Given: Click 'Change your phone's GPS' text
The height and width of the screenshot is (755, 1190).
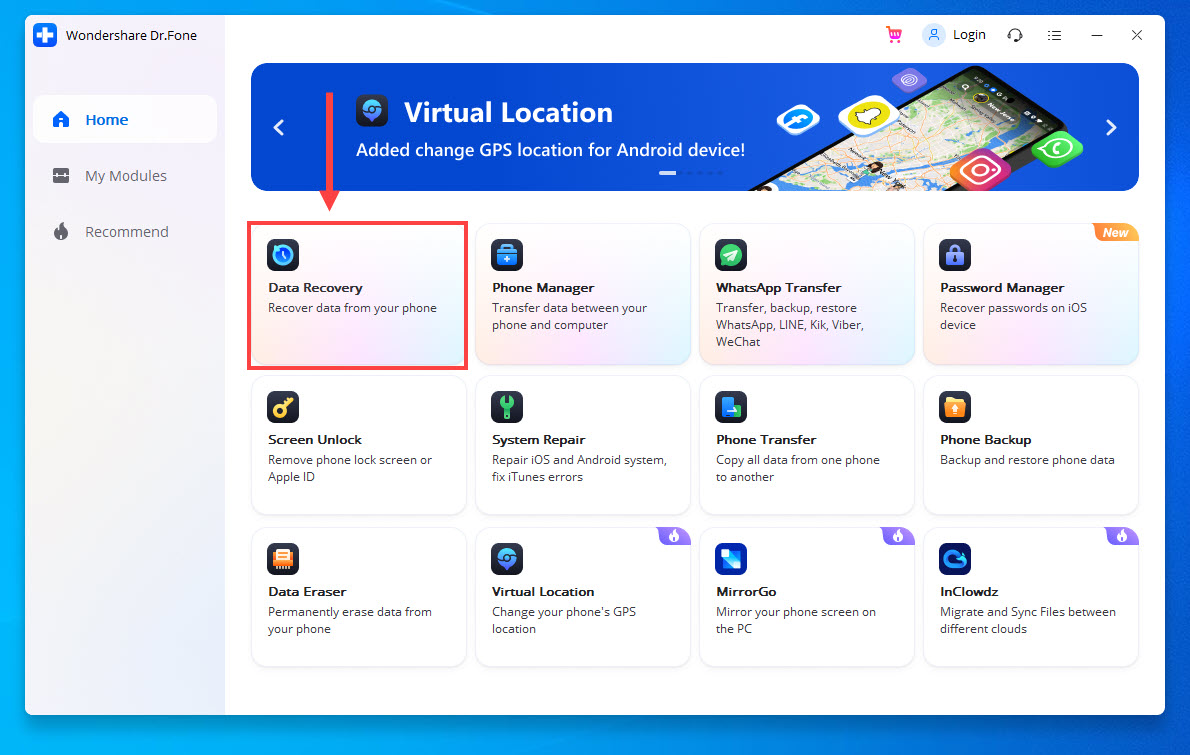Looking at the screenshot, I should [x=564, y=612].
